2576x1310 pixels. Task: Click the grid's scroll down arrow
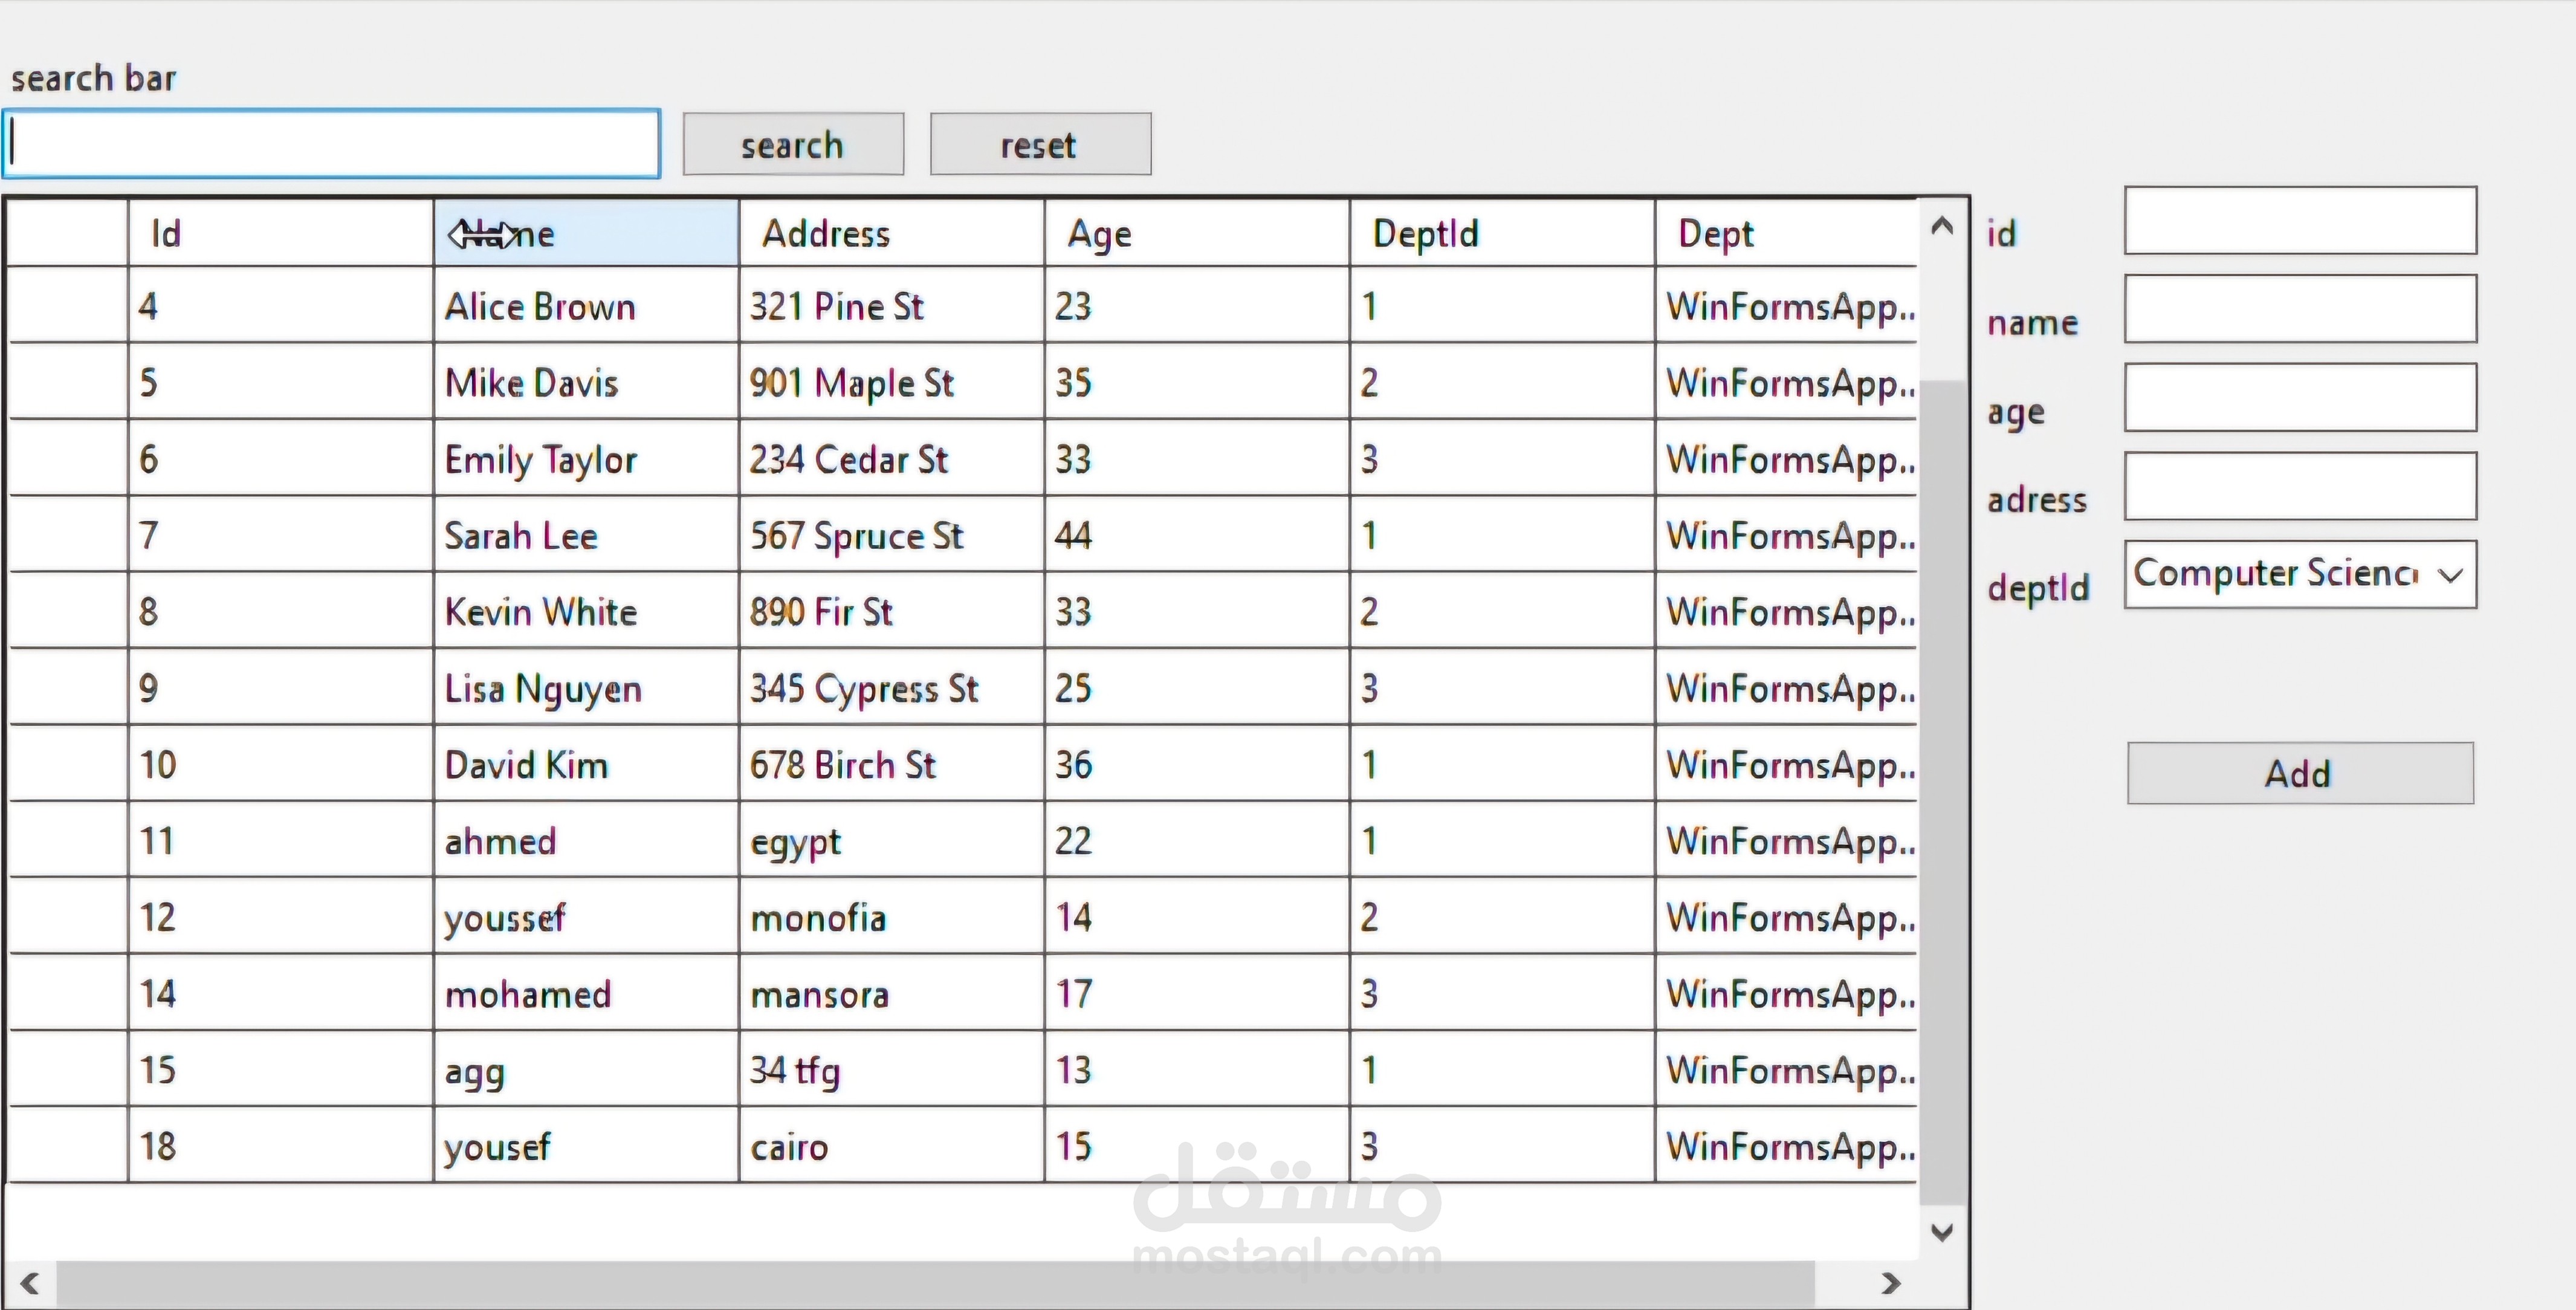[1942, 1232]
